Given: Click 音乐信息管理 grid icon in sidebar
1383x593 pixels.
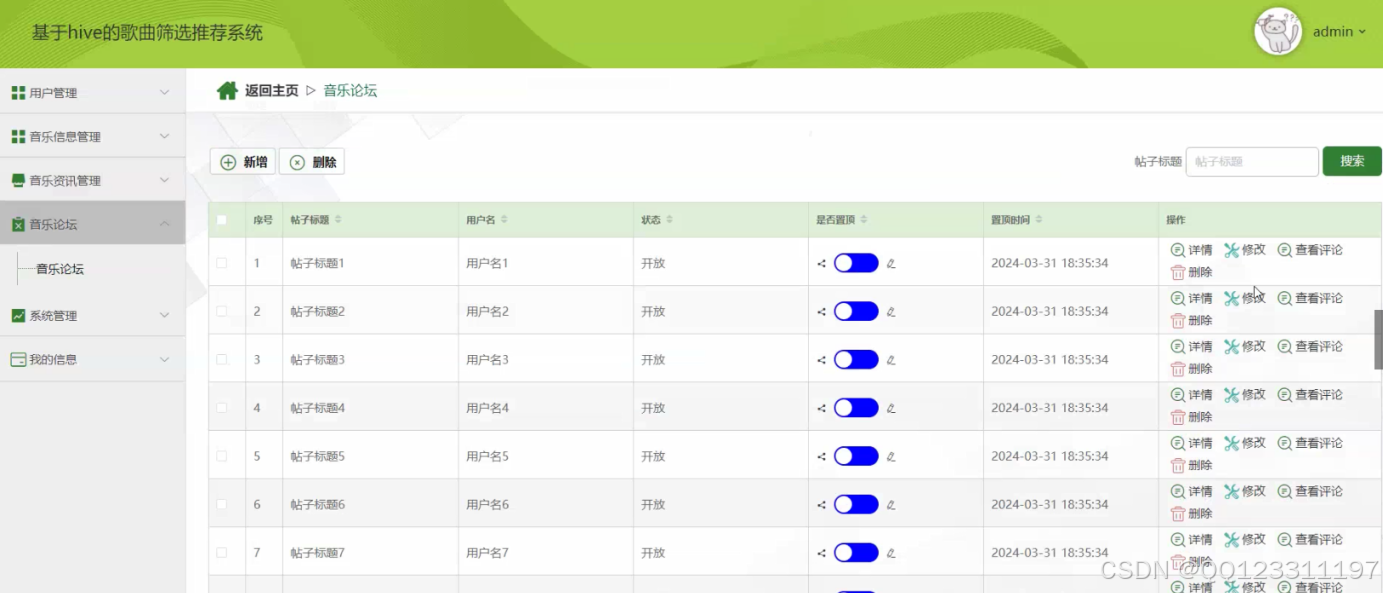Looking at the screenshot, I should point(18,137).
